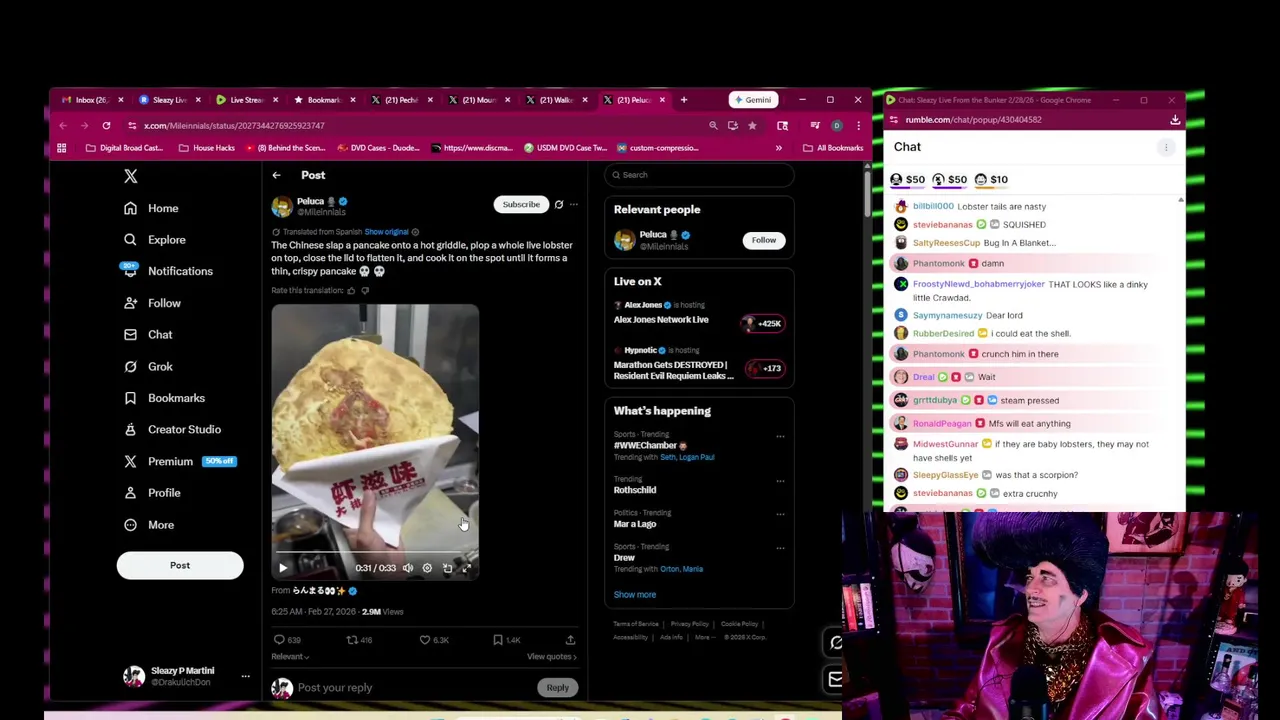
Task: Like the post with the heart
Action: (x=434, y=640)
